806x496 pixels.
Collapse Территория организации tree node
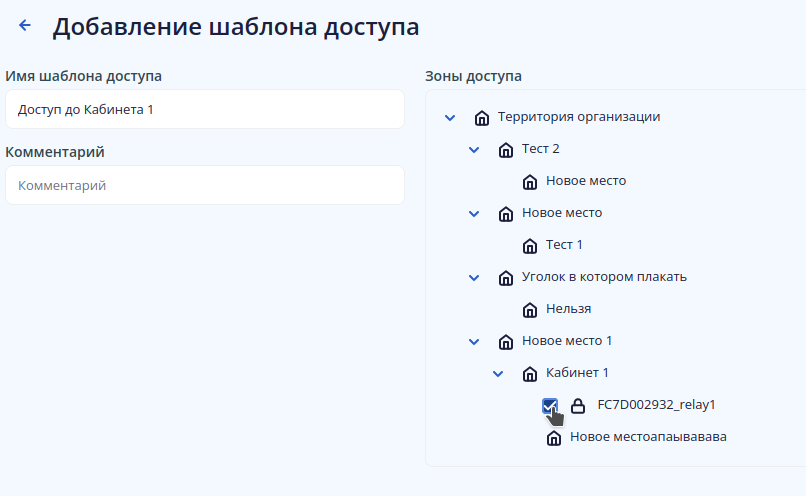click(x=450, y=118)
